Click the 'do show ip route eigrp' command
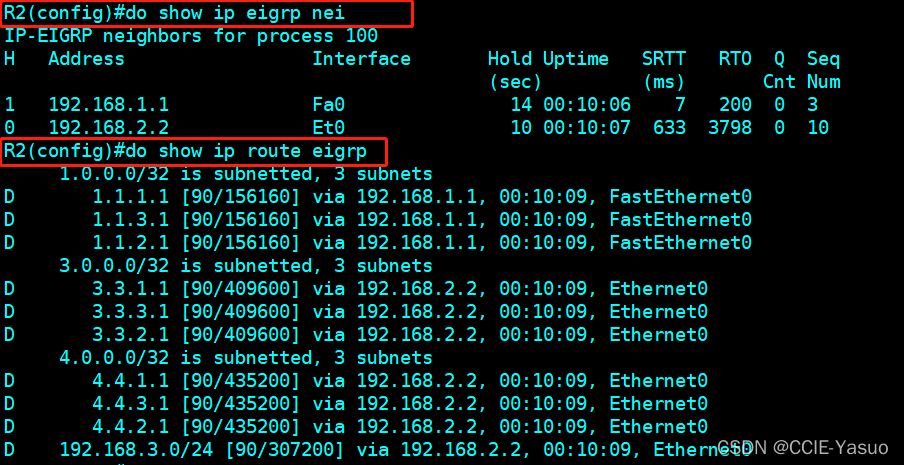Image resolution: width=904 pixels, height=465 pixels. point(249,152)
